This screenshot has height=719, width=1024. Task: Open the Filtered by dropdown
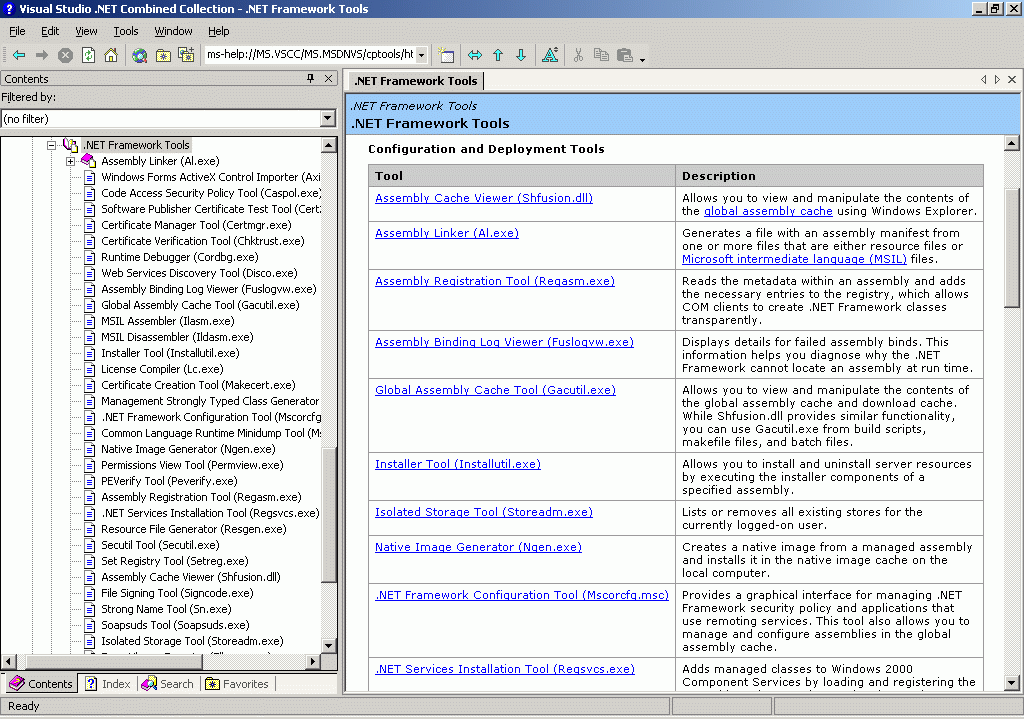tap(328, 118)
